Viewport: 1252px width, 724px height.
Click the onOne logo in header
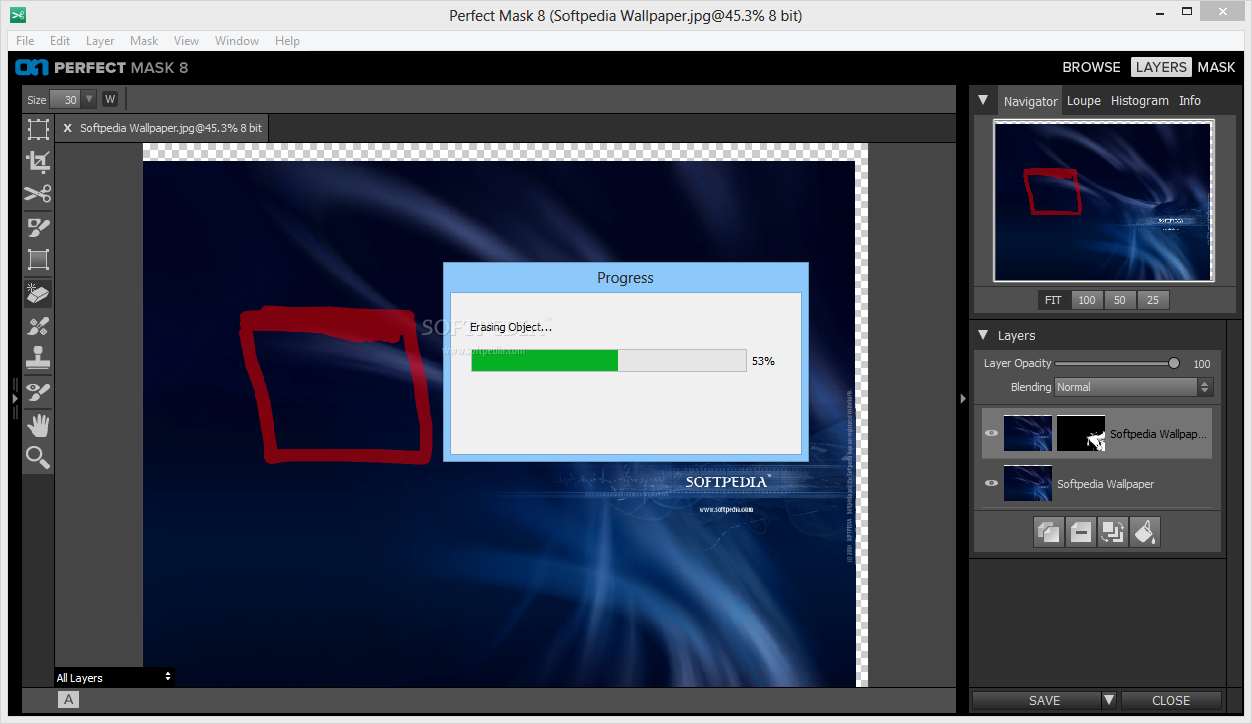coord(32,67)
